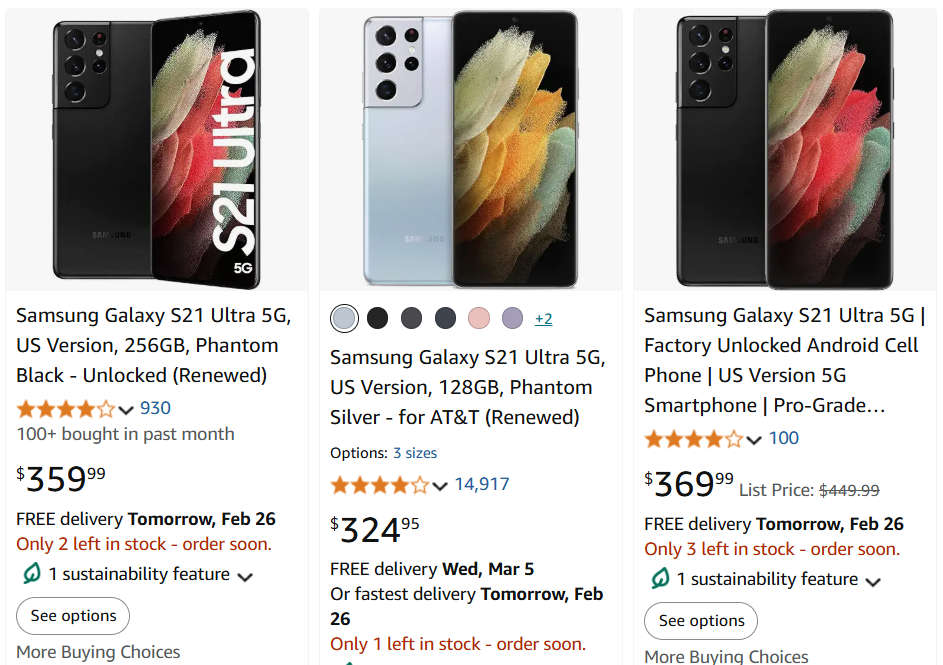Expand sustainability feature on the $359.99 listing
Viewport: 943px width, 665px height.
click(245, 576)
